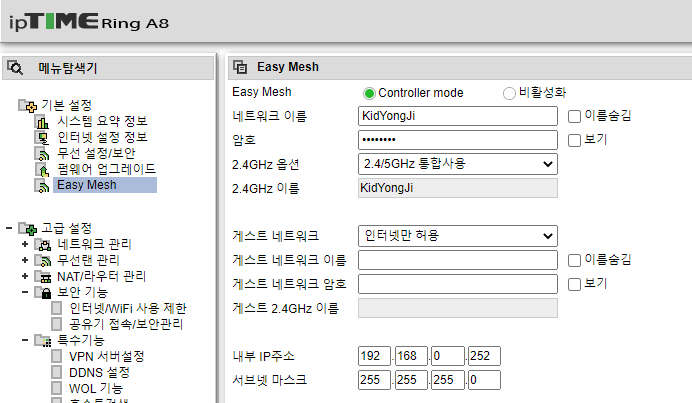Image resolution: width=692 pixels, height=403 pixels.
Task: Tick 보기 for guest network password
Action: point(574,284)
